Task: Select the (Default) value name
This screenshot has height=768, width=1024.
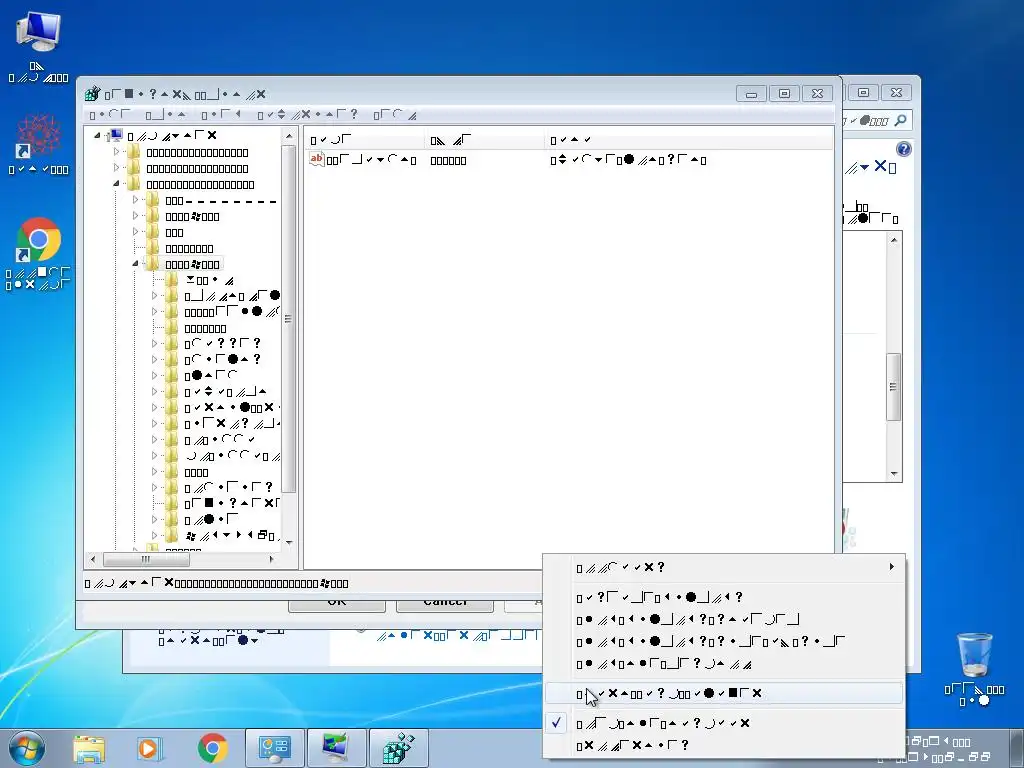Action: (370, 160)
